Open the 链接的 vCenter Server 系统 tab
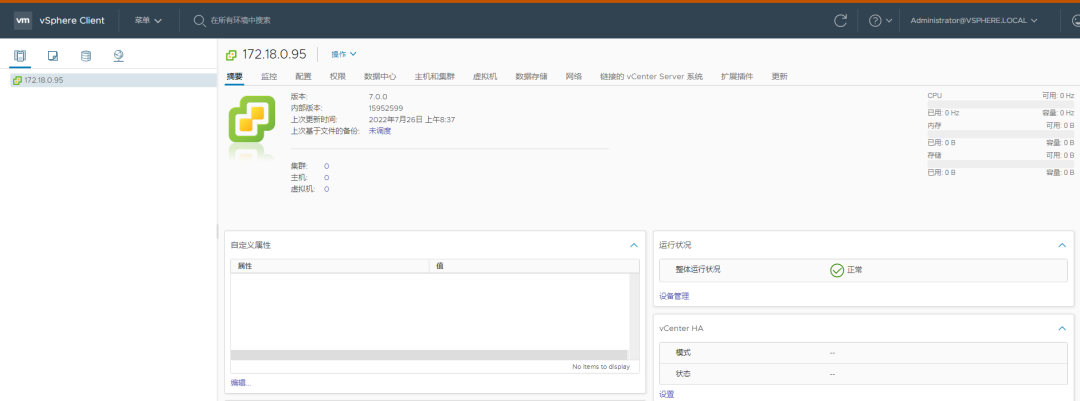This screenshot has height=401, width=1080. (652, 76)
